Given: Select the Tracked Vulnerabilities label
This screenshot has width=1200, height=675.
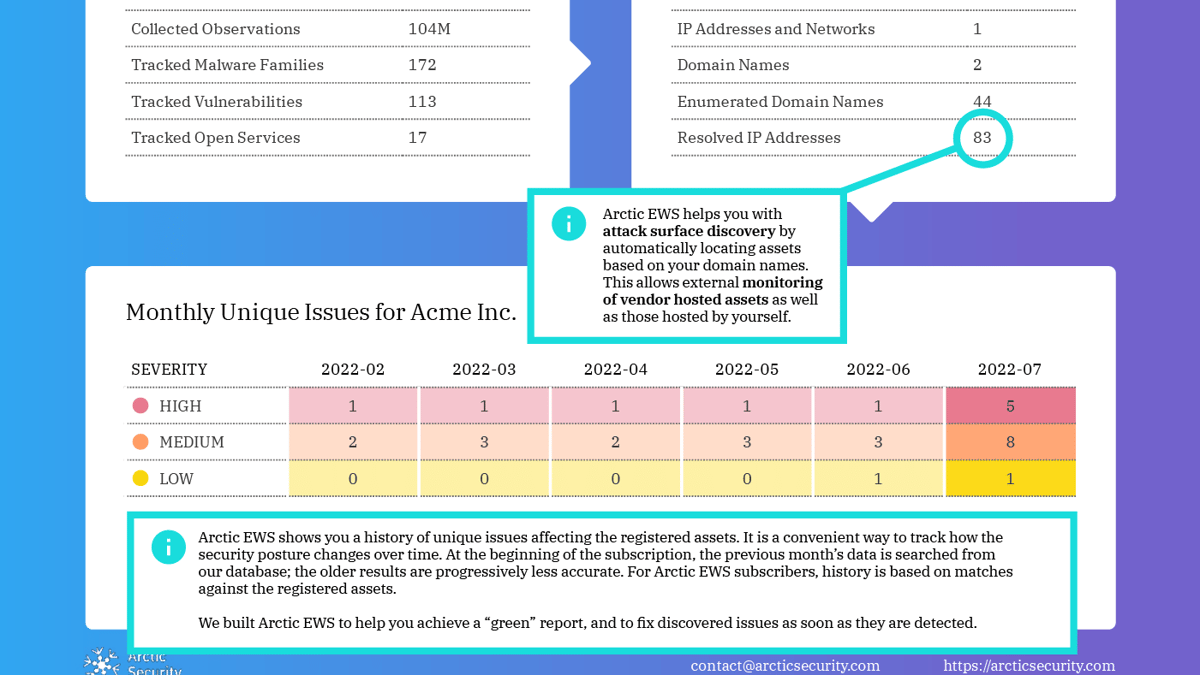Looking at the screenshot, I should point(217,102).
